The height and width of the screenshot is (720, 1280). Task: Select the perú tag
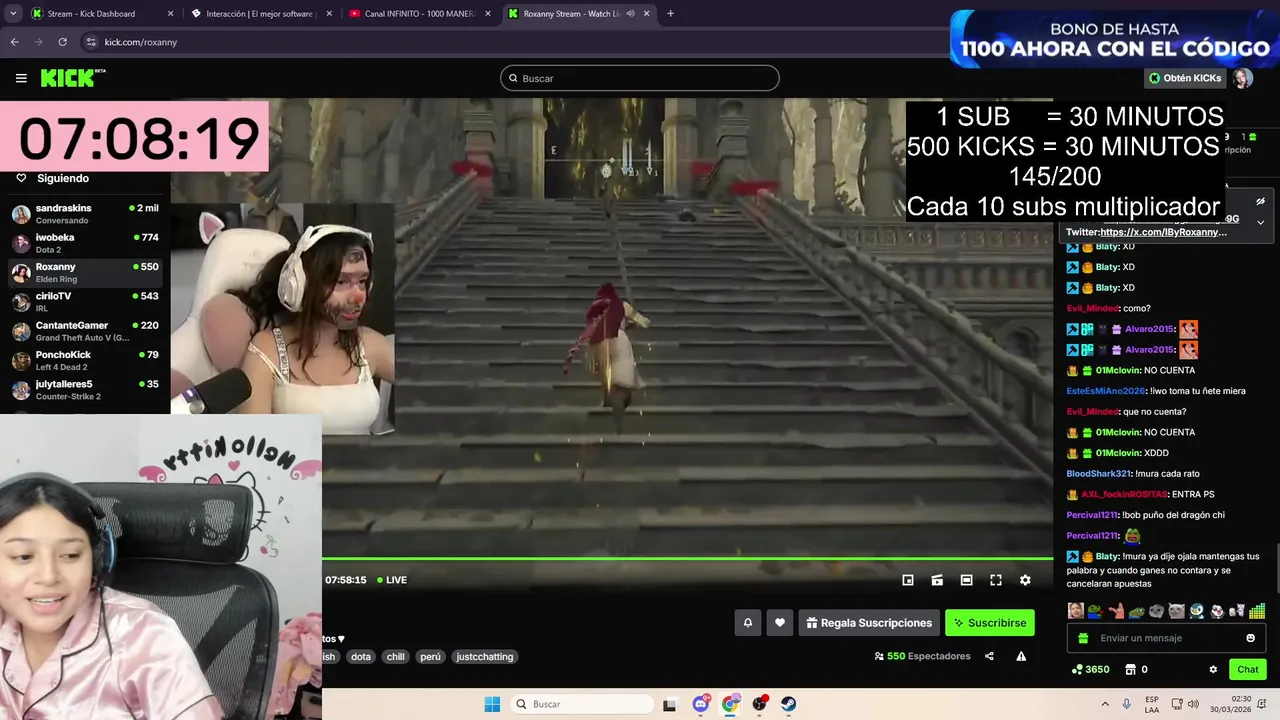point(430,657)
